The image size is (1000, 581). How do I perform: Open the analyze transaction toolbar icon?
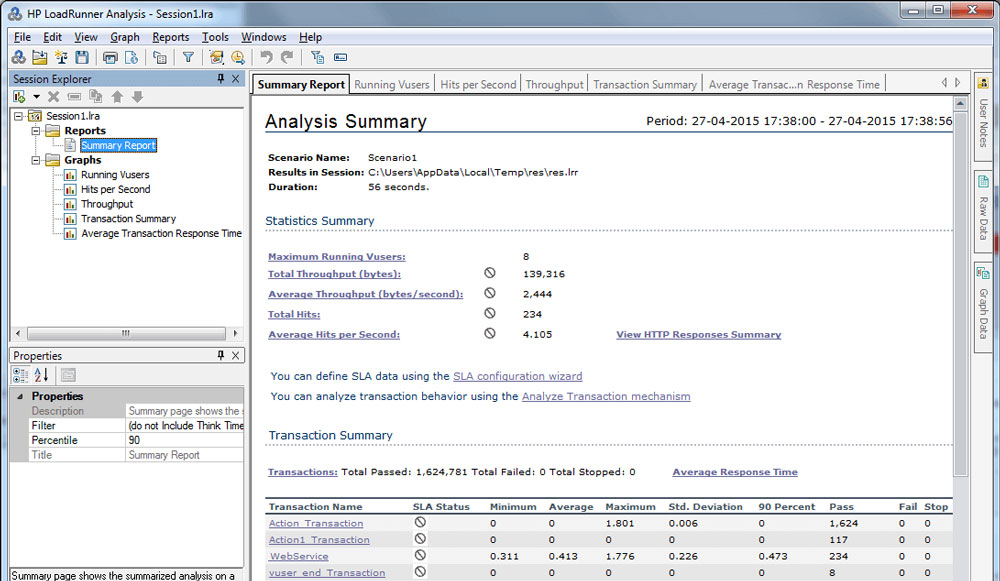[216, 57]
